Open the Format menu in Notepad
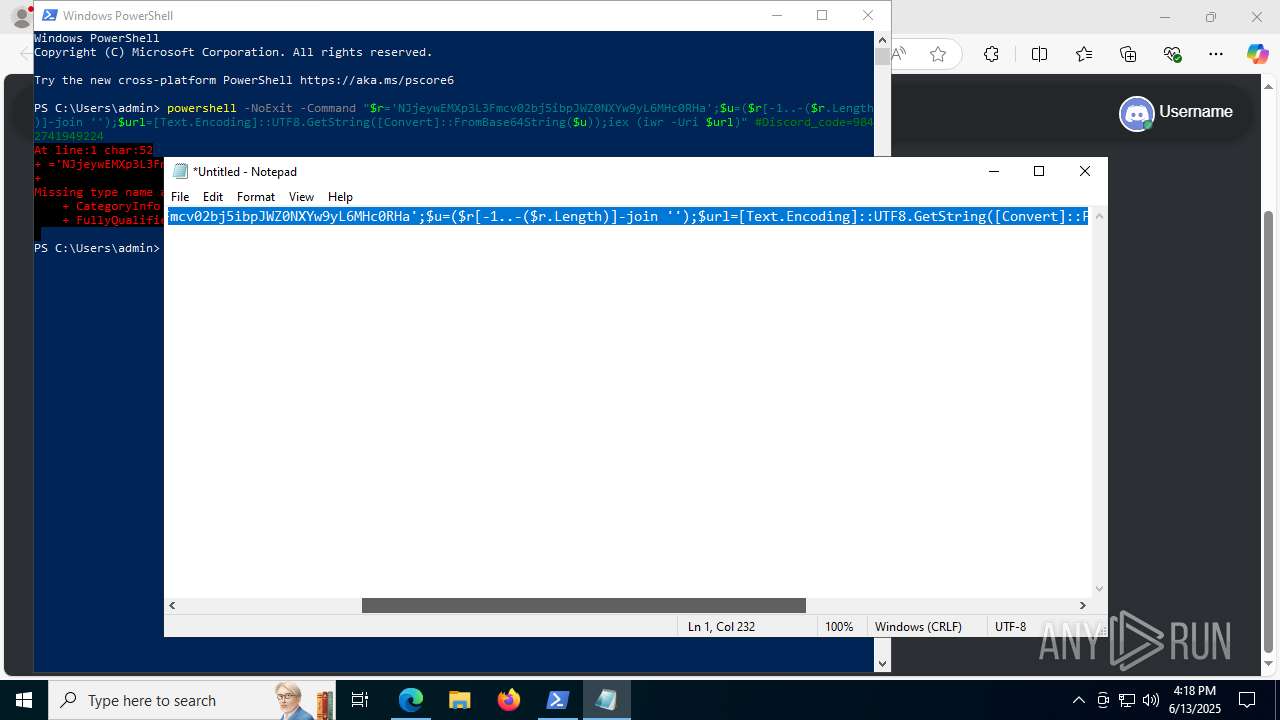 pos(256,197)
